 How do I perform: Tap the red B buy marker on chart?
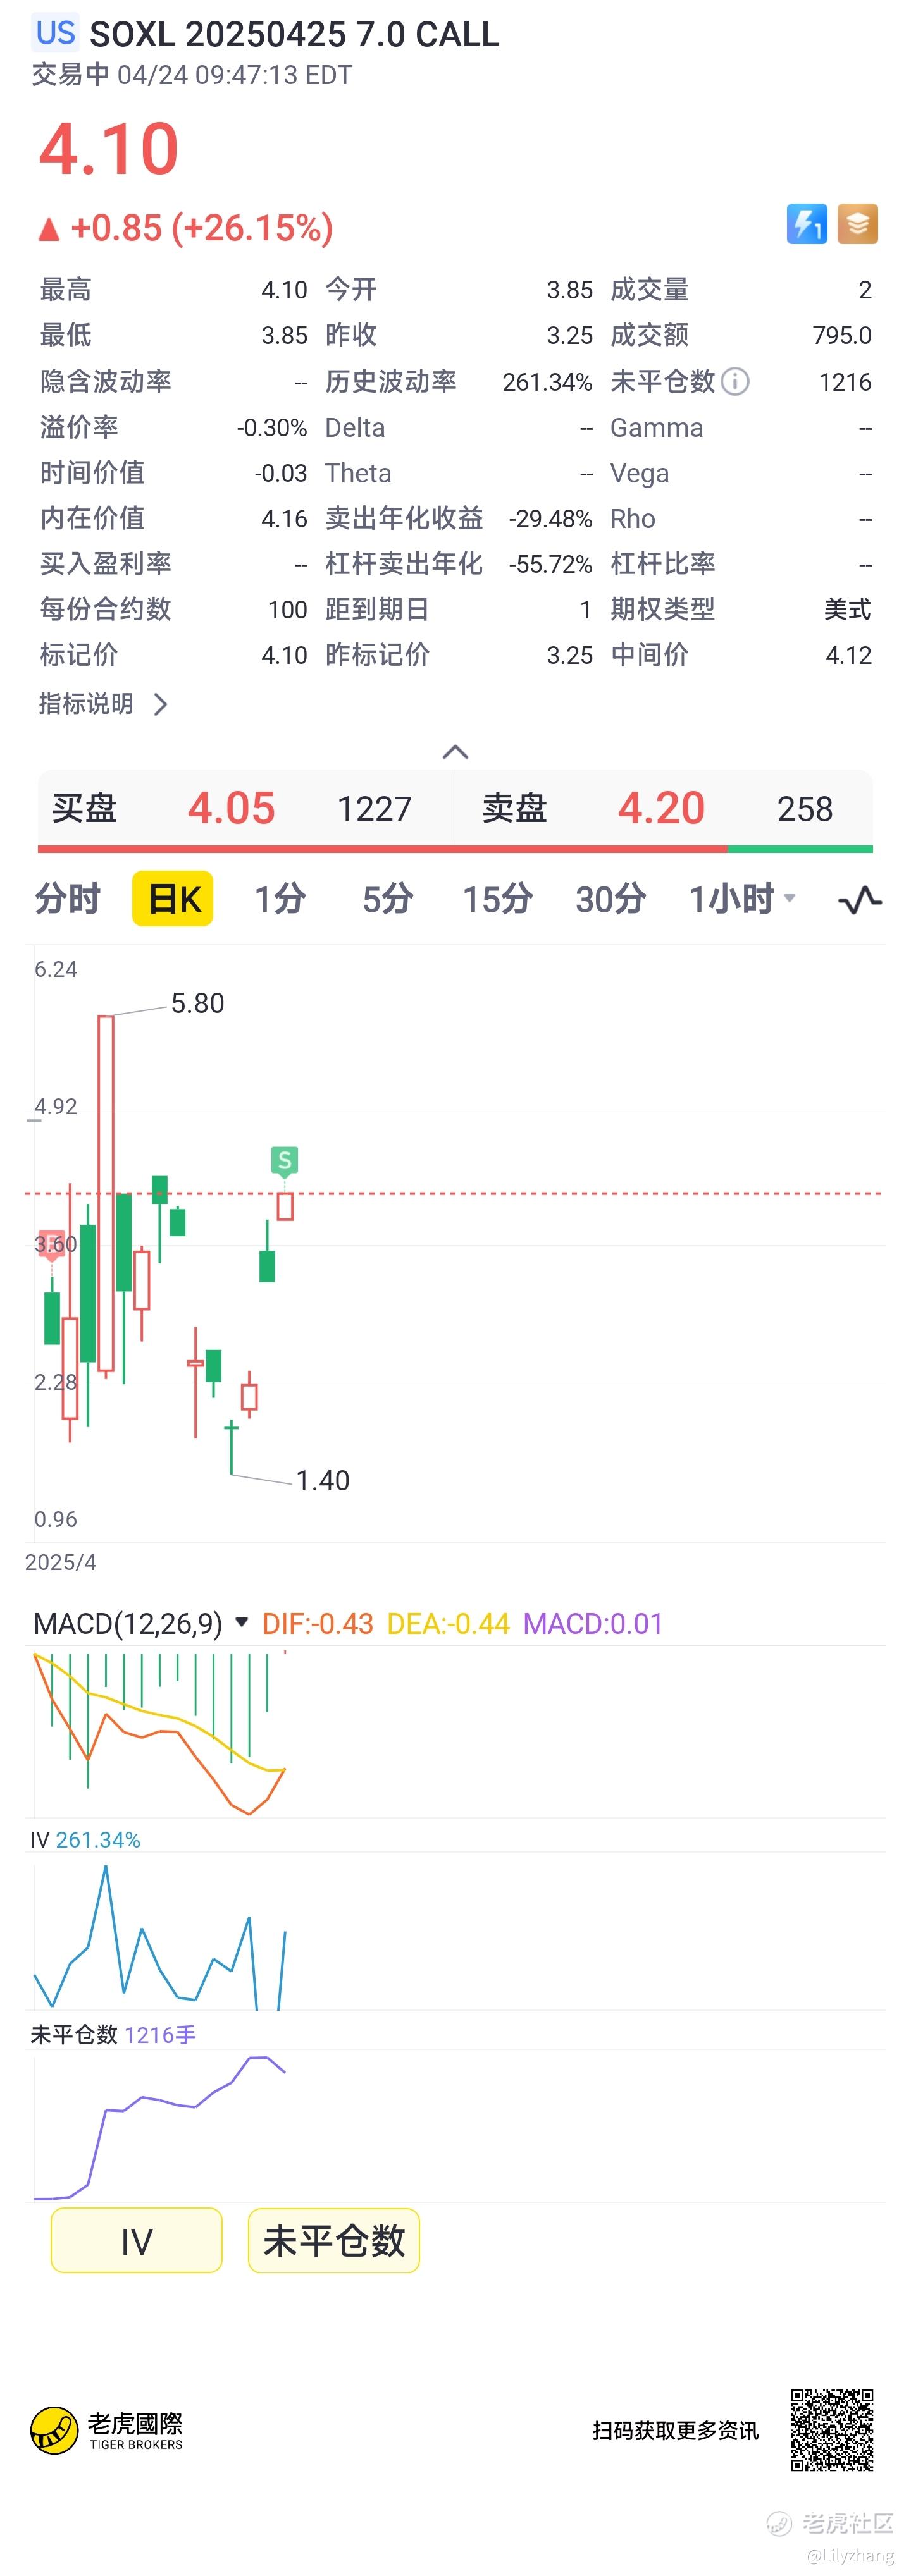[x=50, y=1244]
